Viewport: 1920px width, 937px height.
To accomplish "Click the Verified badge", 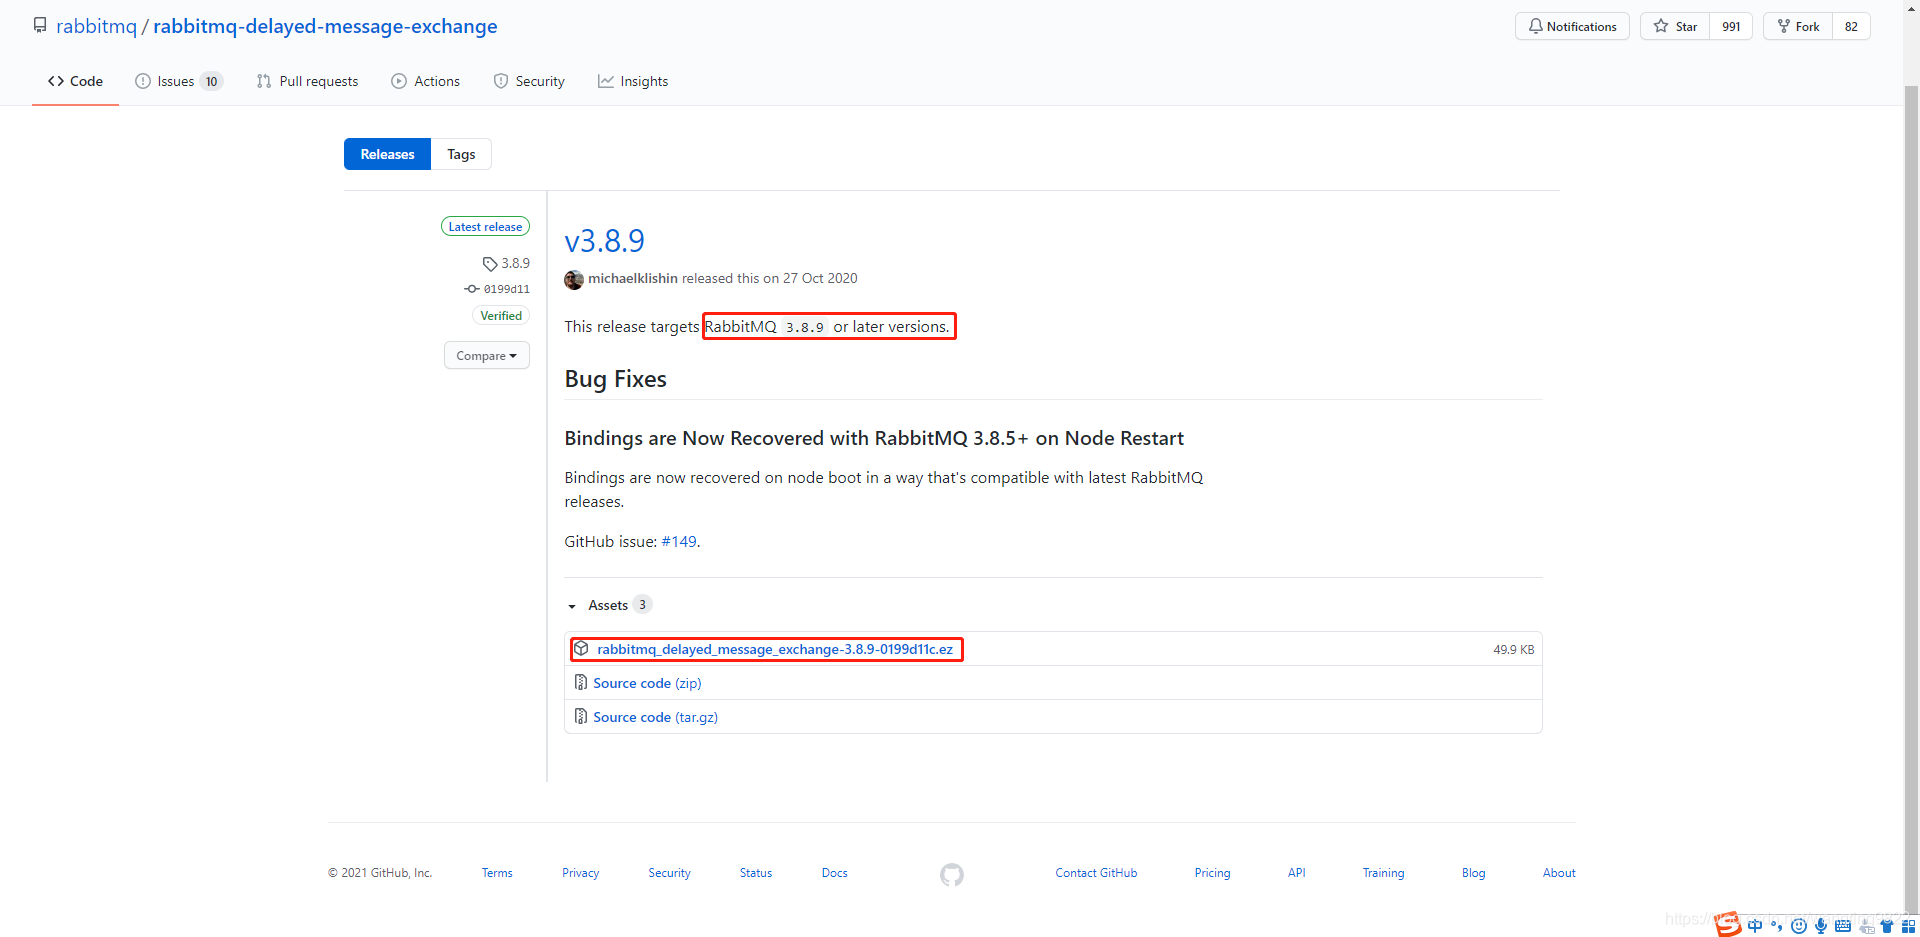I will point(501,315).
